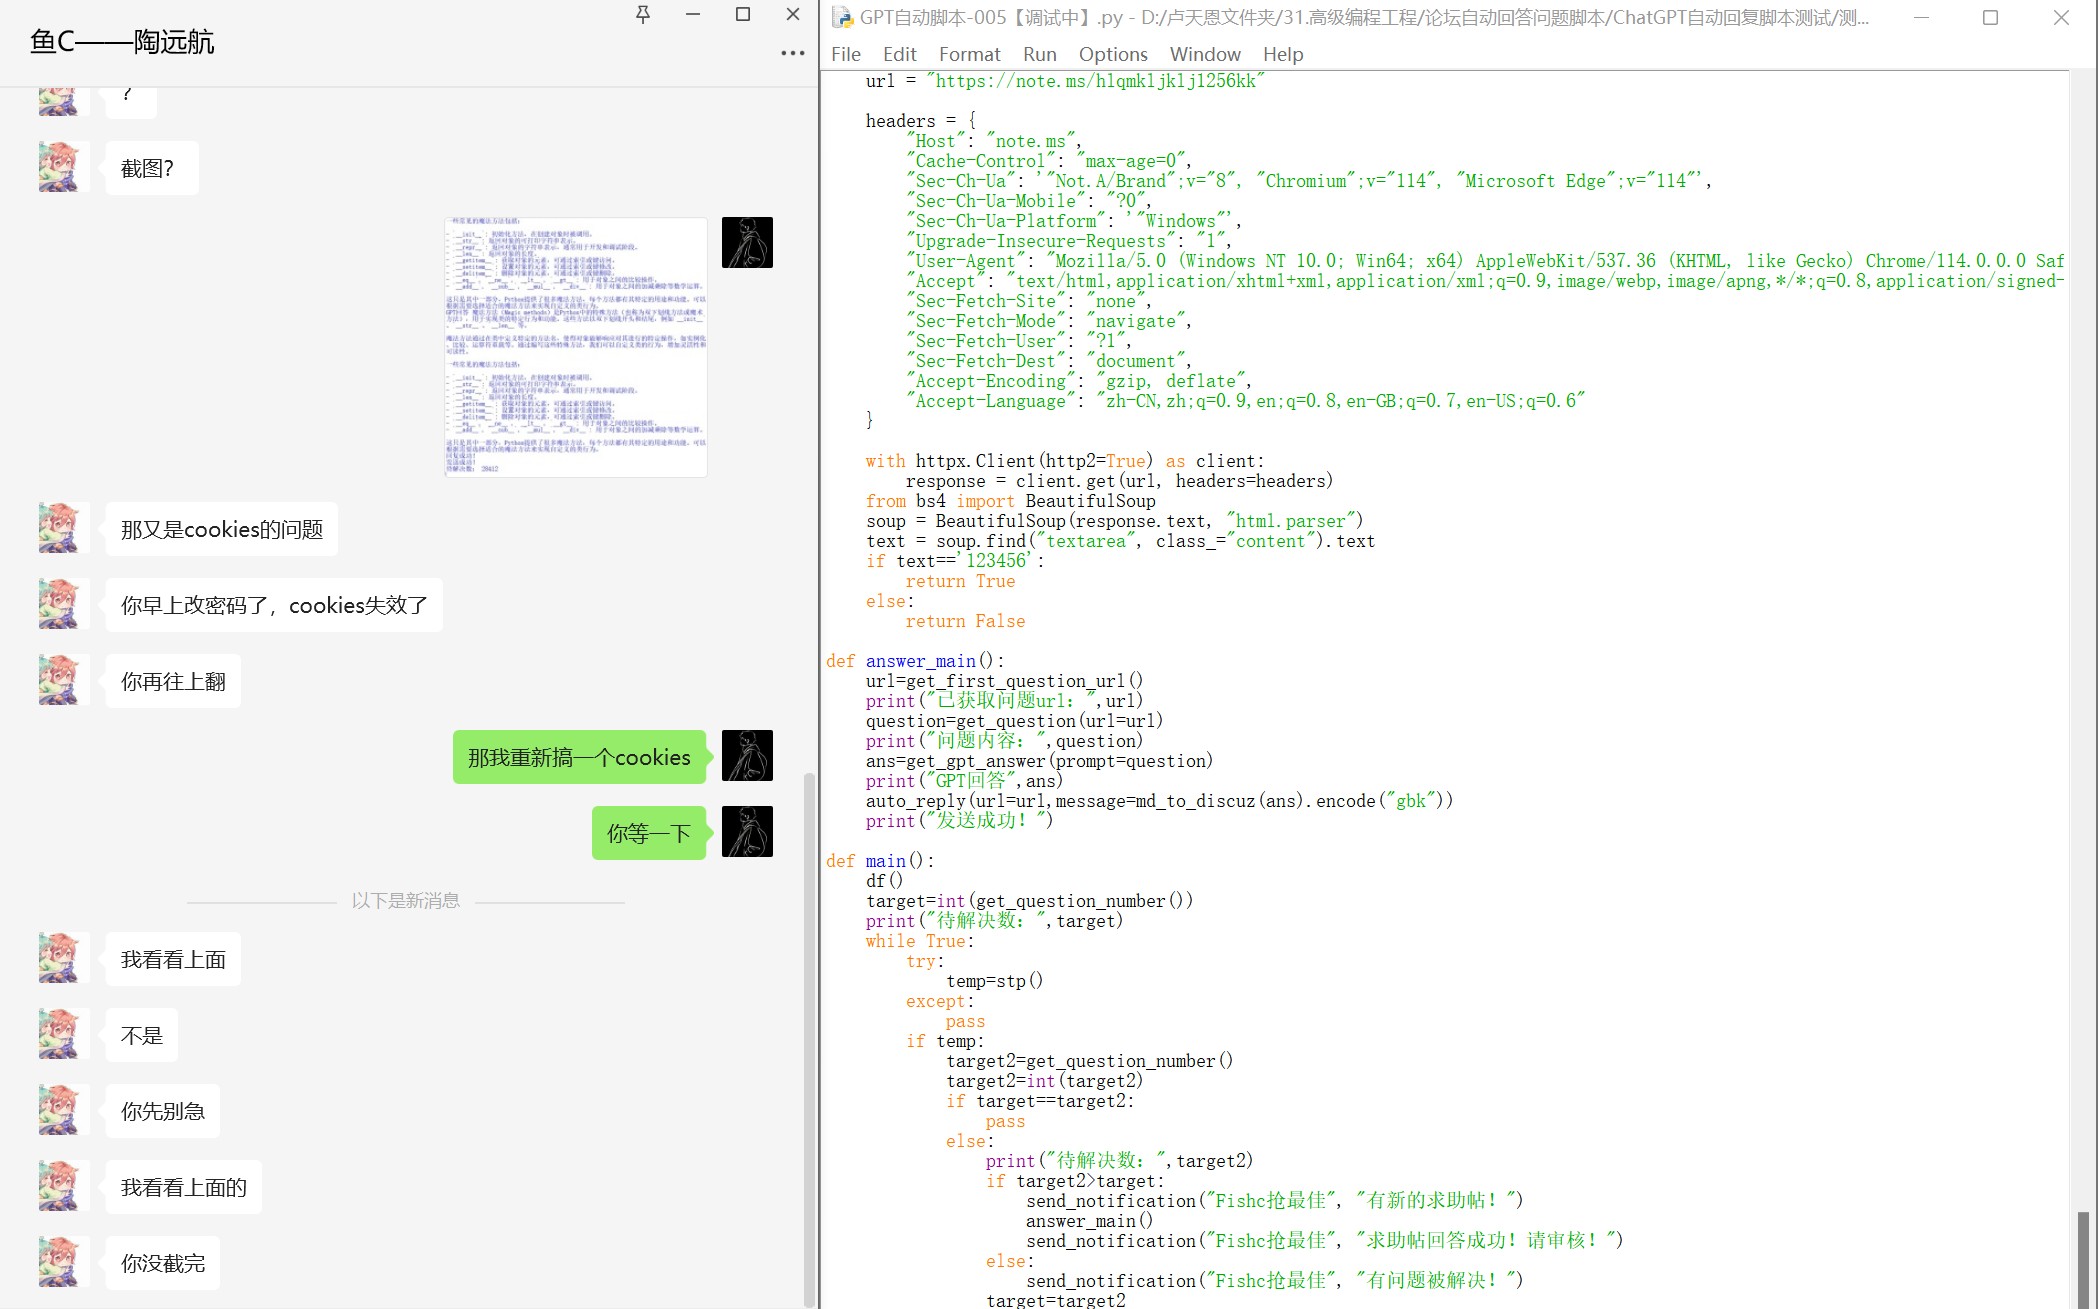Viewport: 2098px width, 1309px height.
Task: Click the Python file icon in IDLE title bar
Action: point(843,17)
